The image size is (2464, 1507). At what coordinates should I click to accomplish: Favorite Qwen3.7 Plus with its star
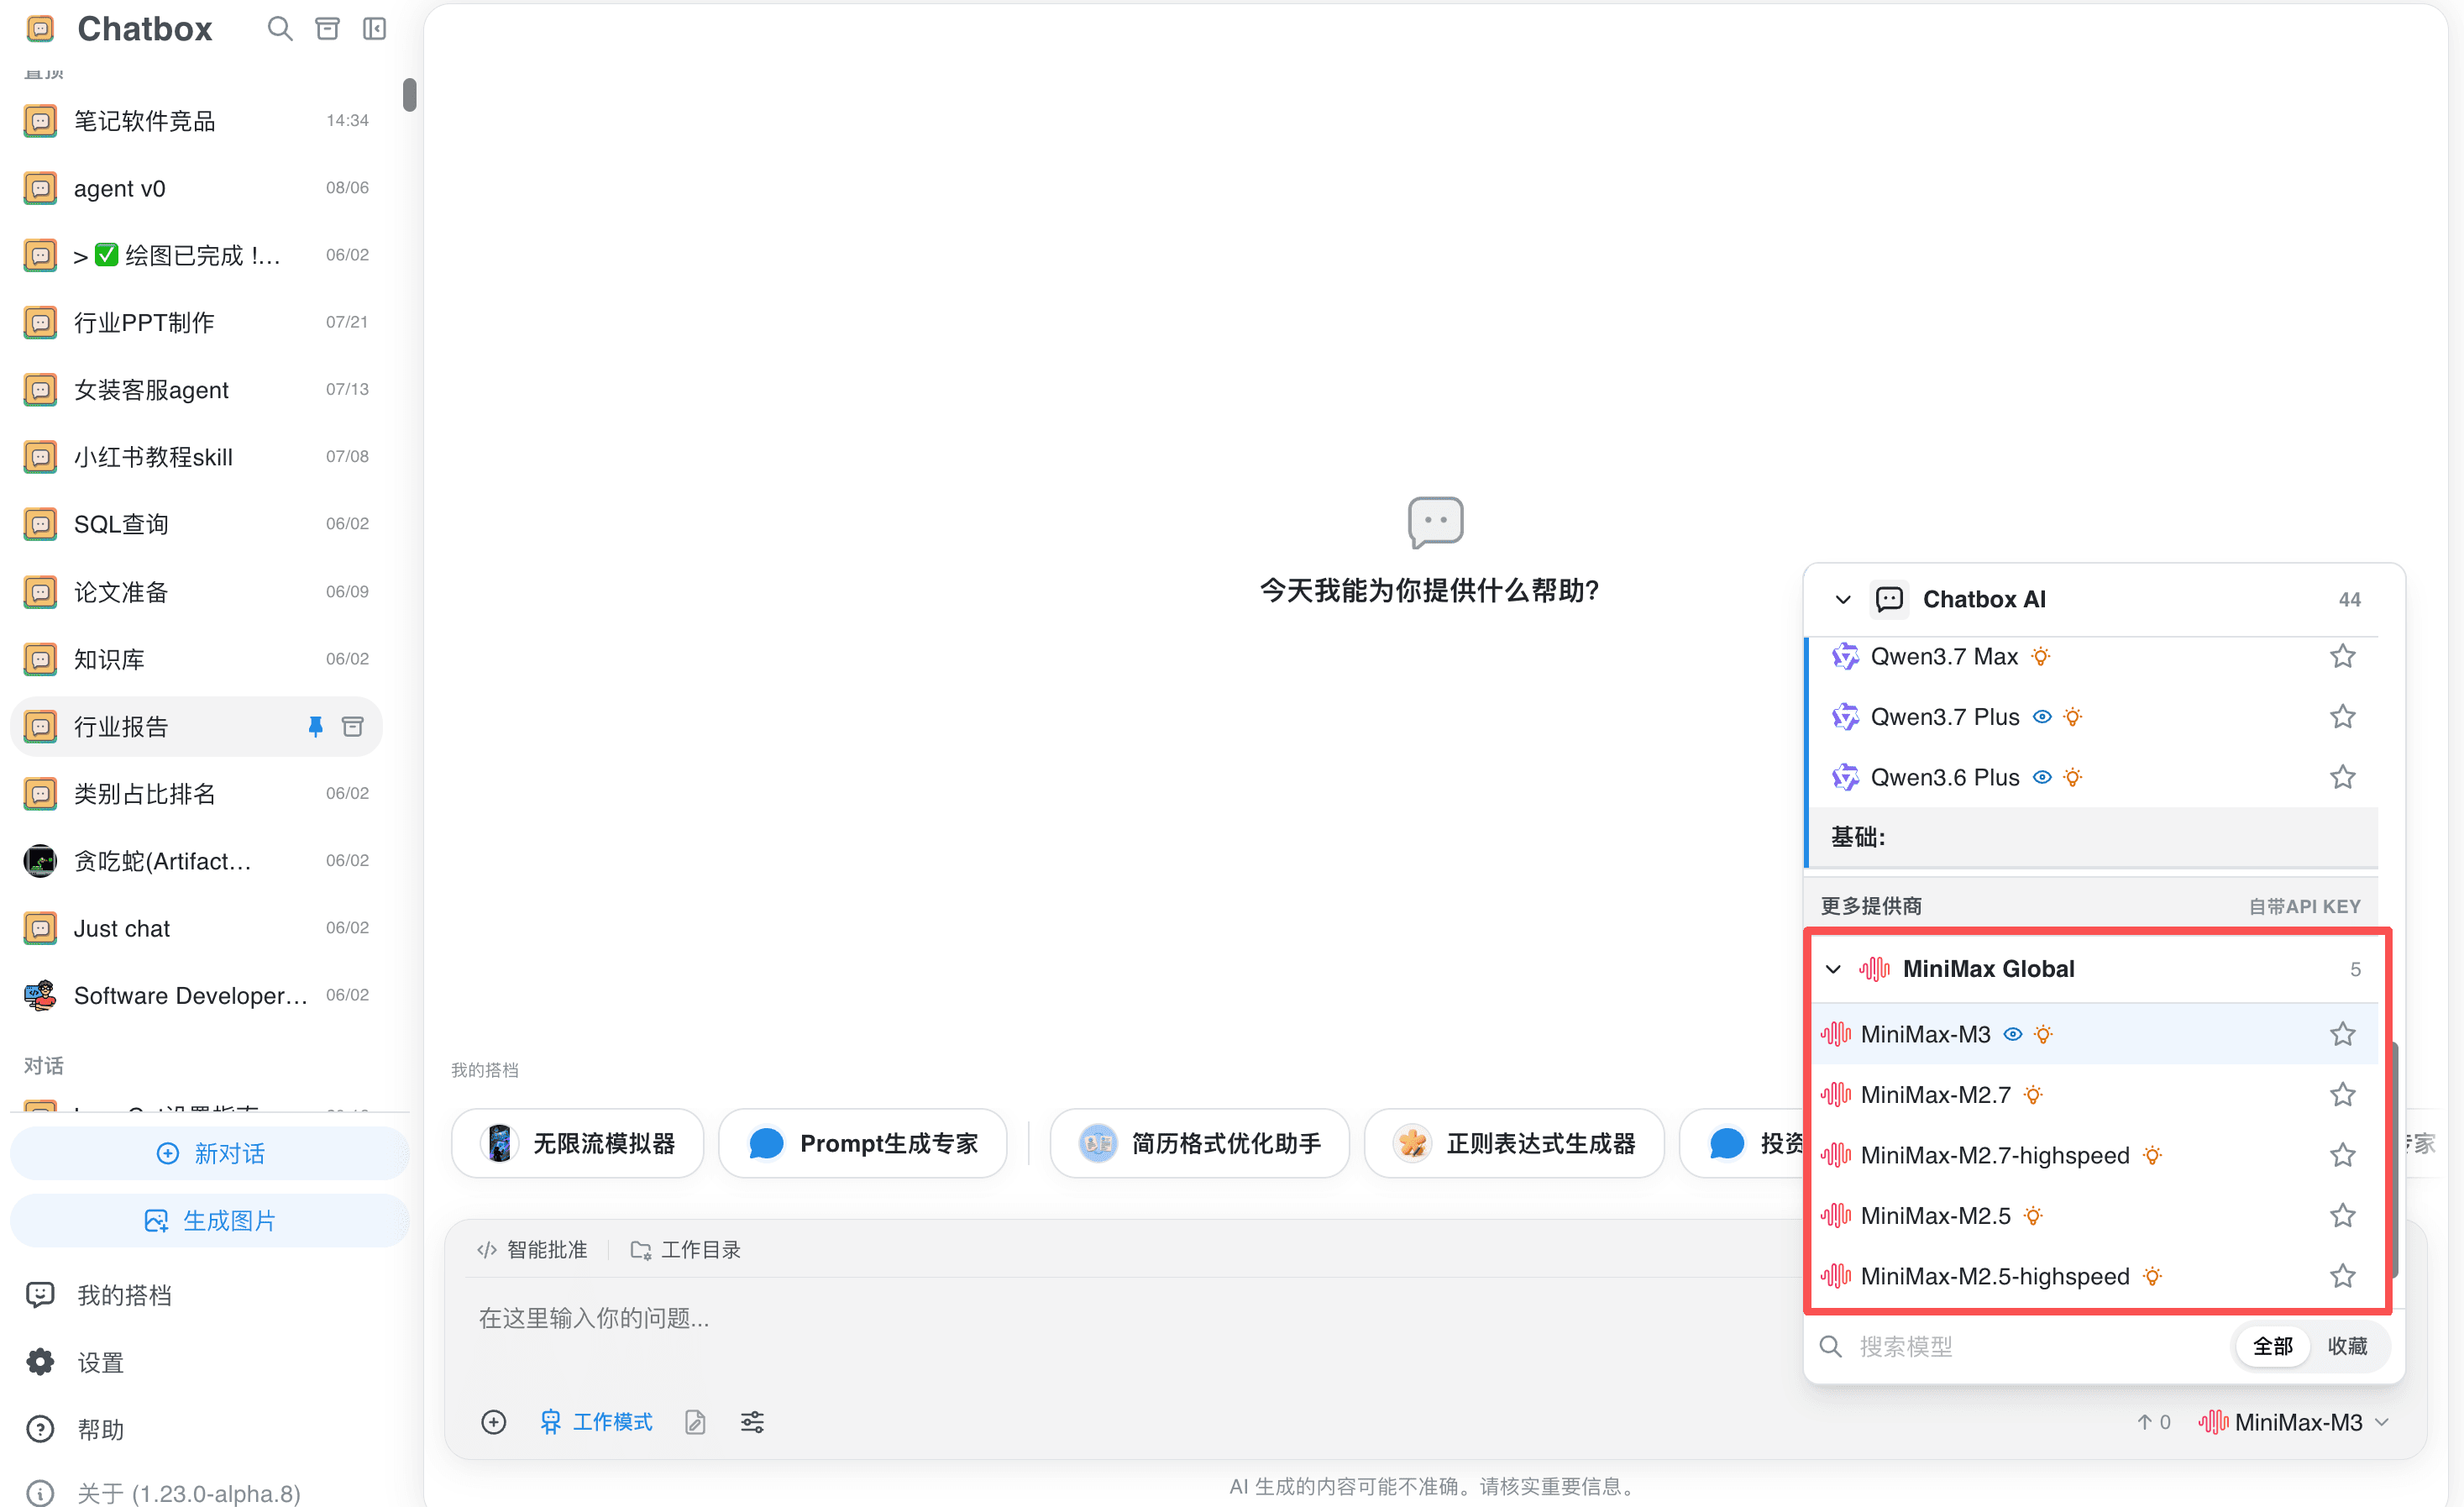[x=2342, y=716]
